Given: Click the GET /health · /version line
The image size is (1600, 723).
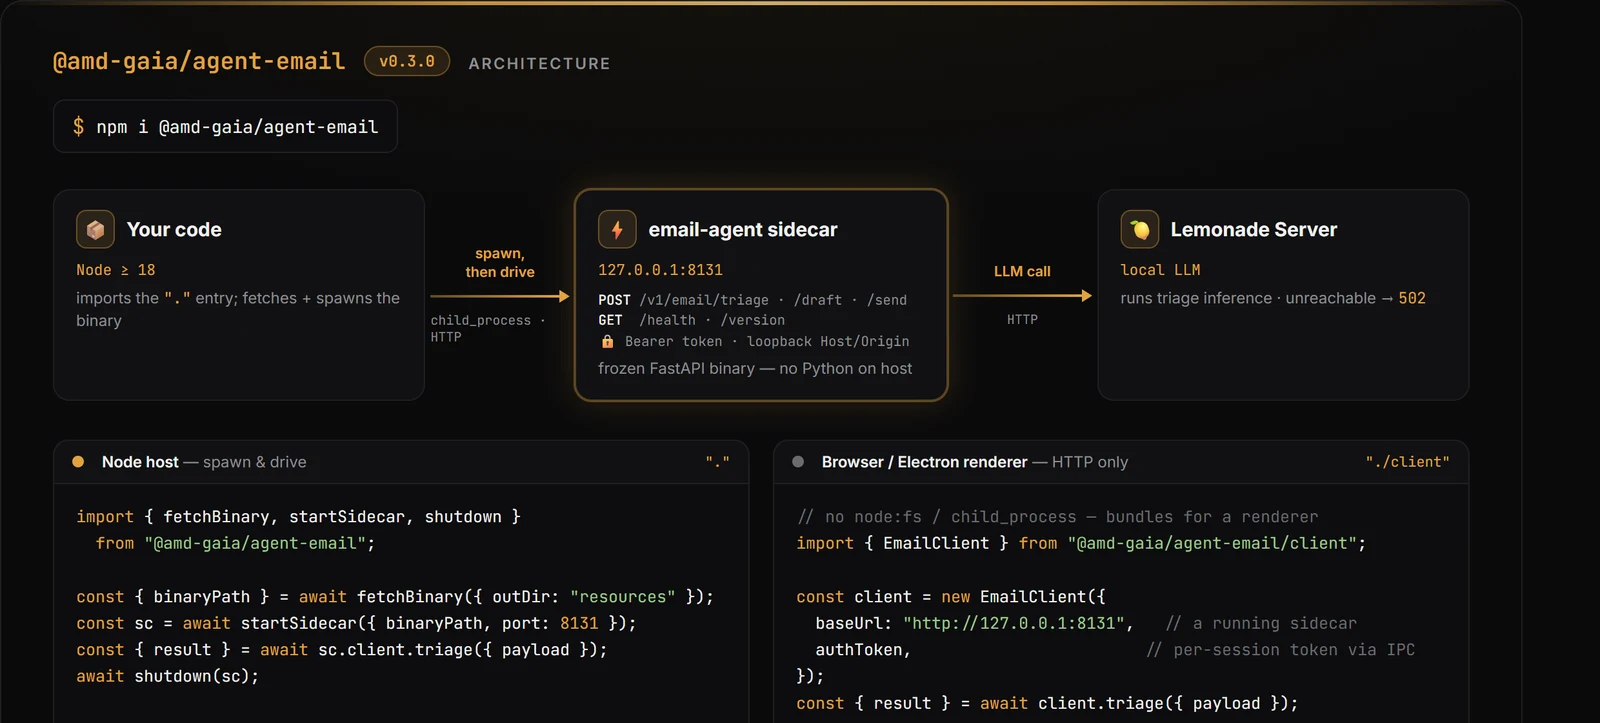Looking at the screenshot, I should (691, 320).
